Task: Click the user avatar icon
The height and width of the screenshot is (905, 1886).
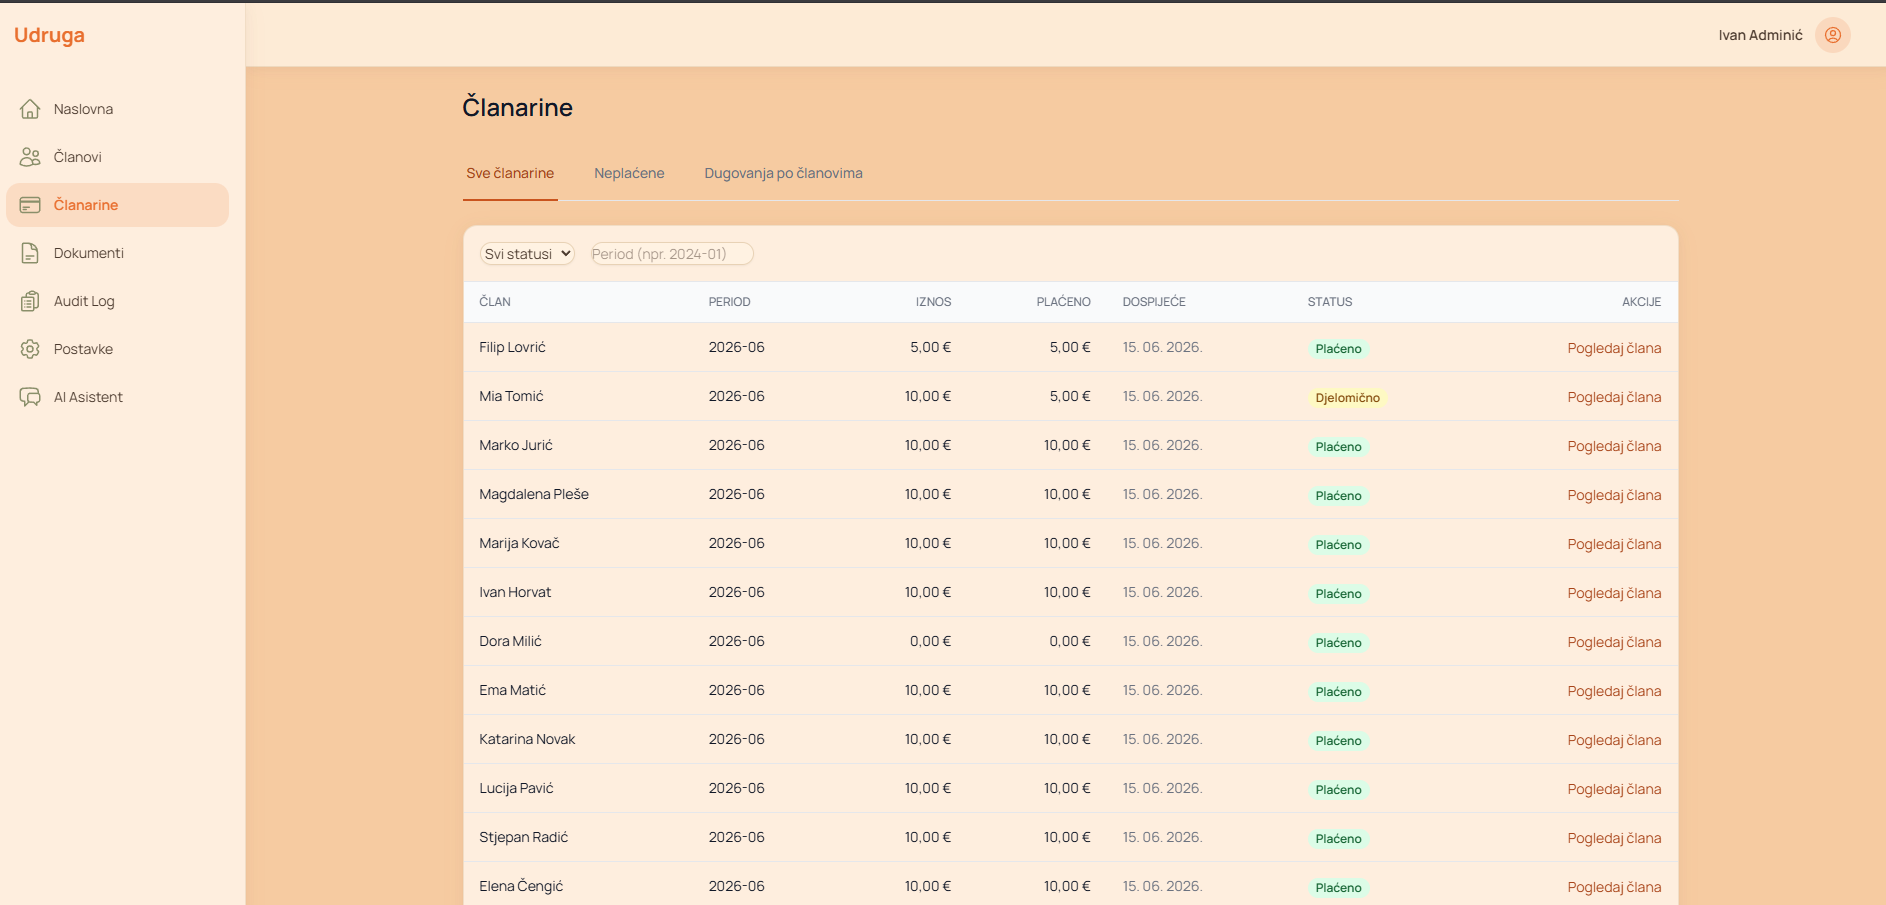Action: click(x=1832, y=35)
